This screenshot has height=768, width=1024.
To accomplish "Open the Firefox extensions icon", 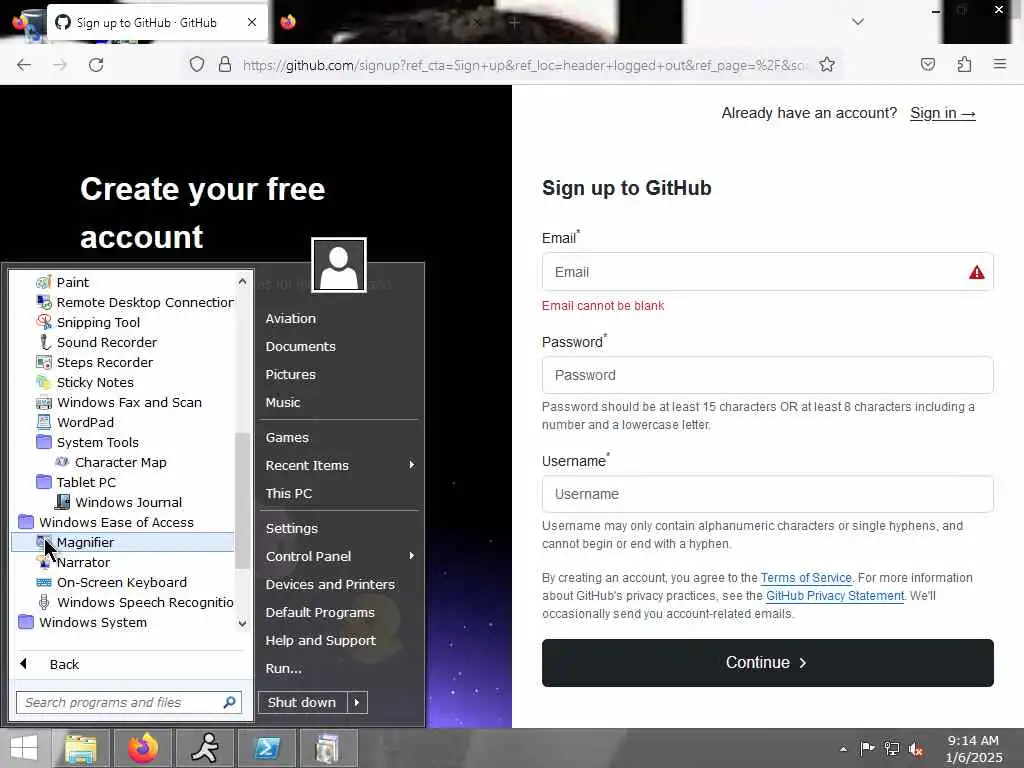I will [x=964, y=64].
